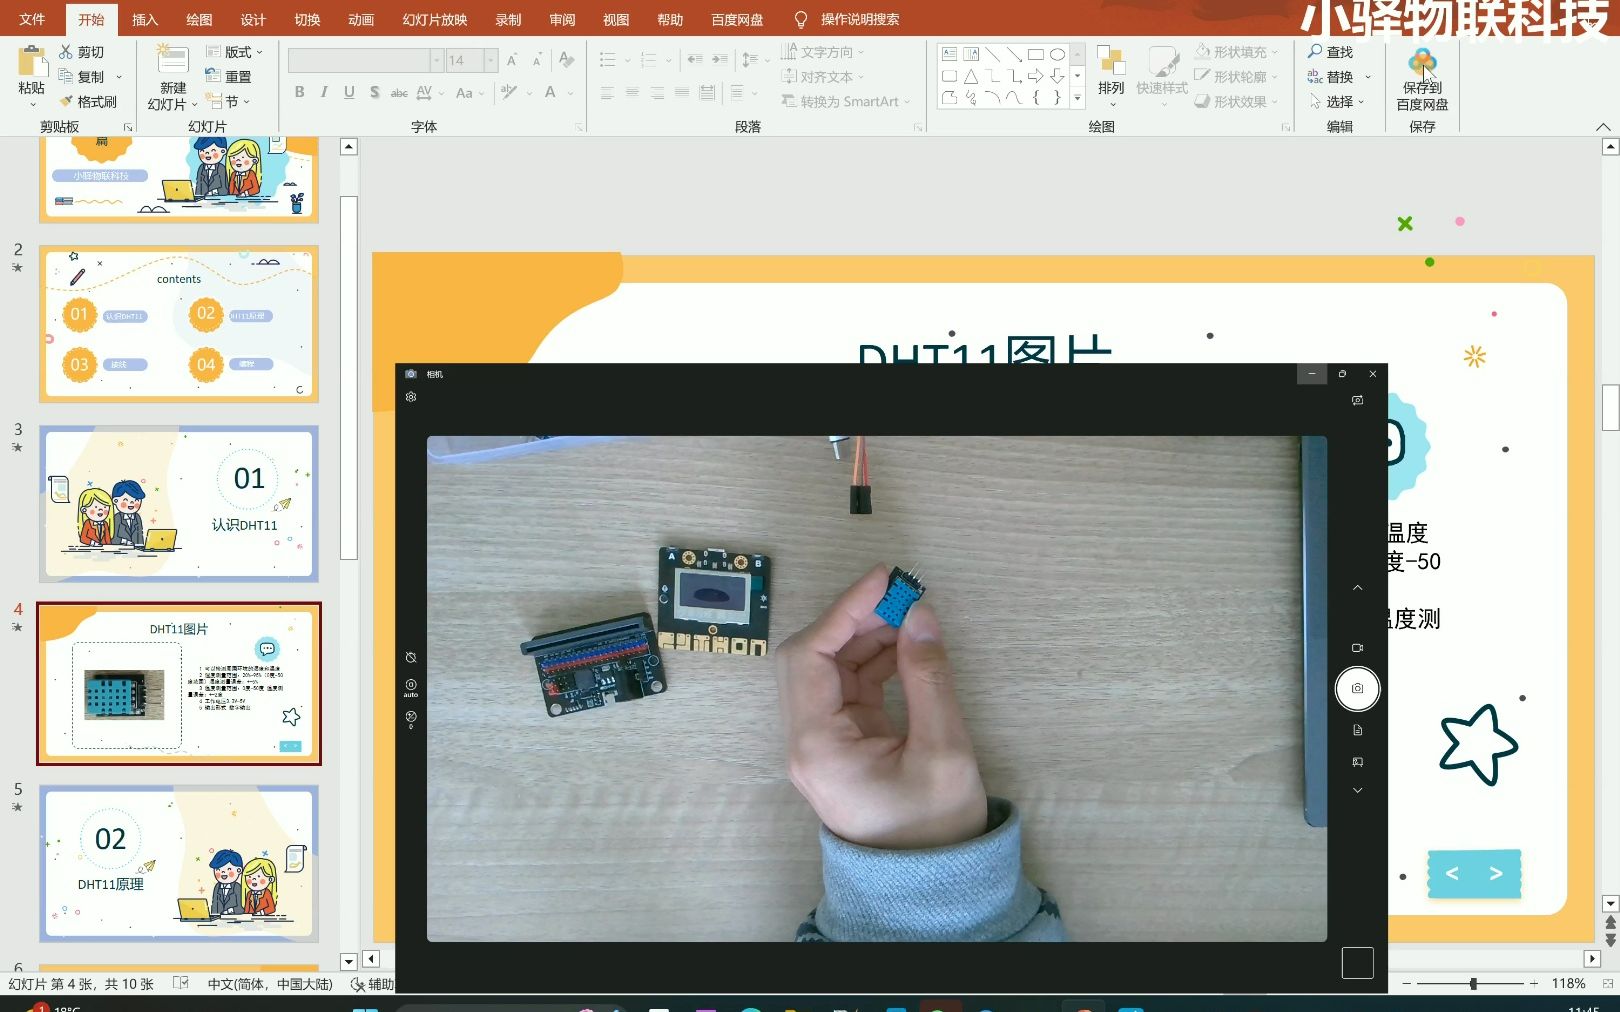Viewport: 1620px width, 1012px height.
Task: Click the increase indent level icon
Action: pyautogui.click(x=719, y=60)
